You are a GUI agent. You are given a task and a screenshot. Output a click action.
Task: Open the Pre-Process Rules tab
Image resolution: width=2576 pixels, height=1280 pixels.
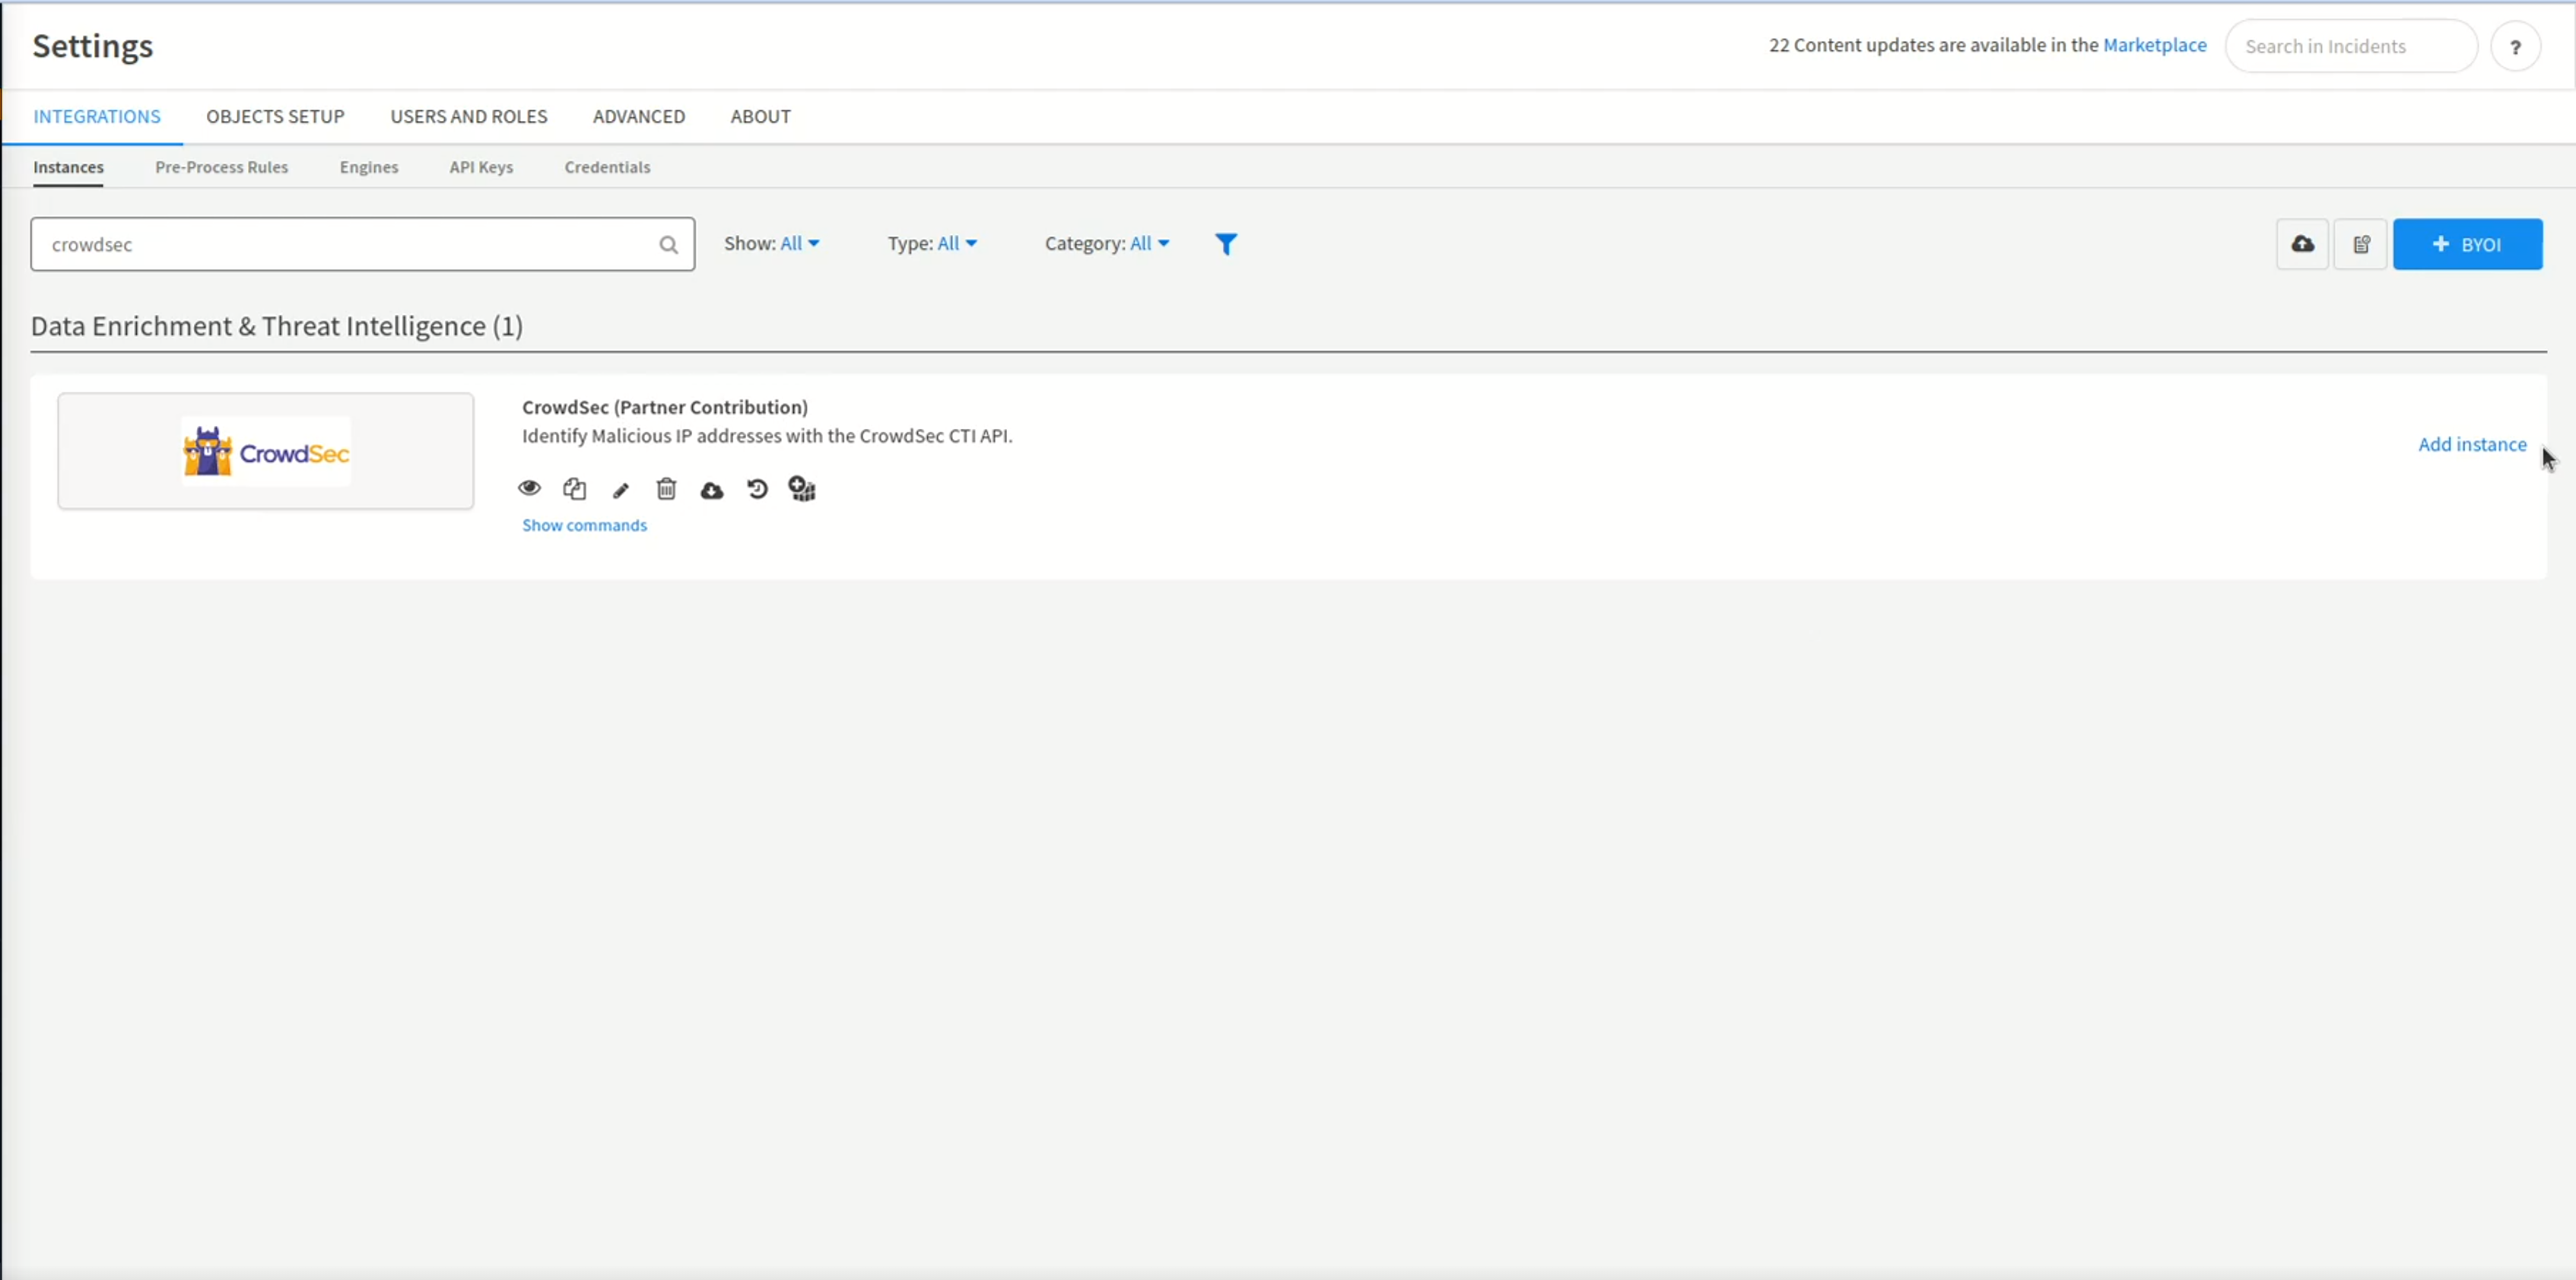(221, 167)
